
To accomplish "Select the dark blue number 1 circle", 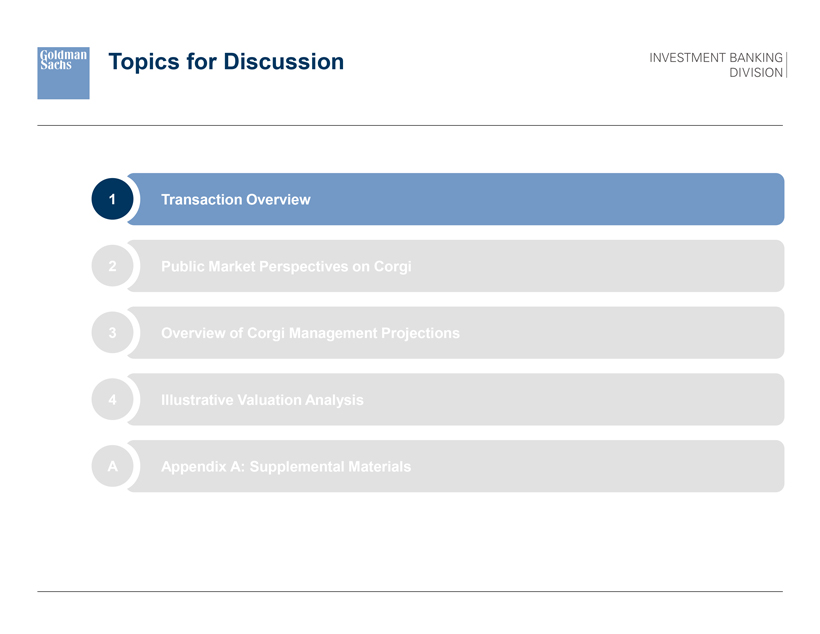I will 113,199.
